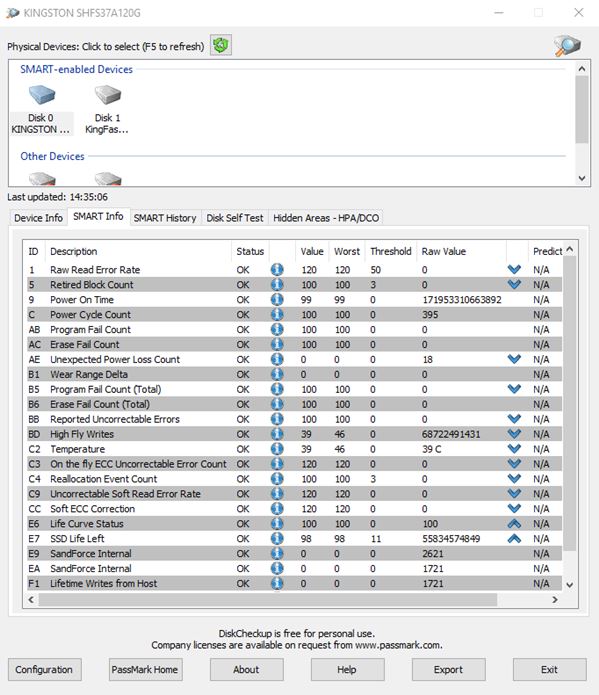Click up chevron on Life Curve Status row
The image size is (599, 695).
pyautogui.click(x=514, y=523)
